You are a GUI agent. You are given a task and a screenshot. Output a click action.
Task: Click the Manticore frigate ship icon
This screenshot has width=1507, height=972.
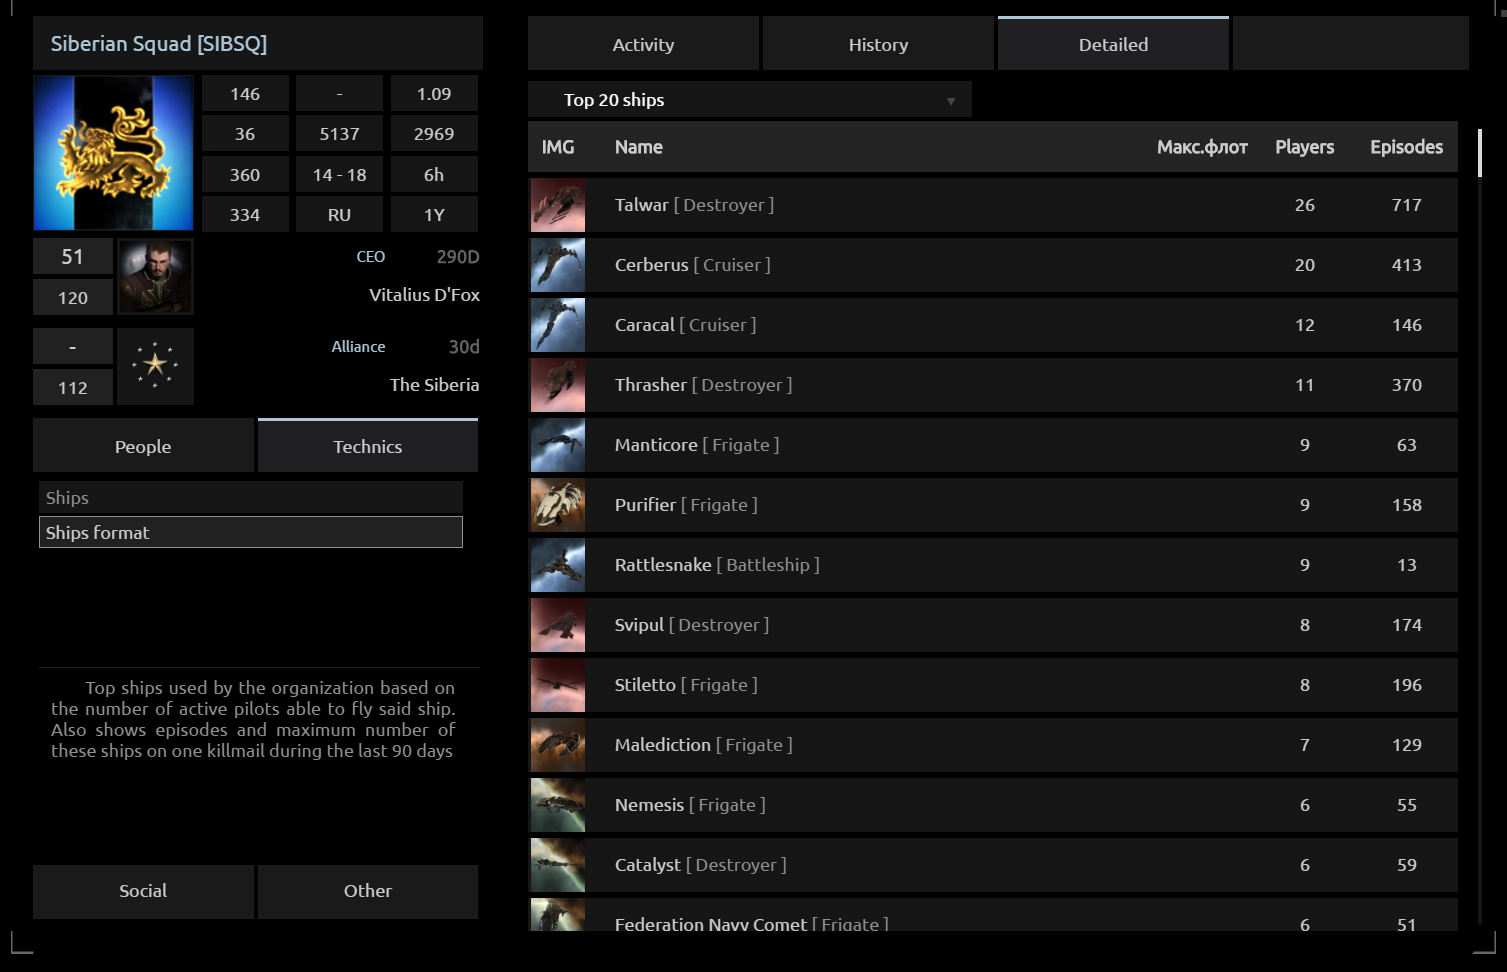coord(558,445)
